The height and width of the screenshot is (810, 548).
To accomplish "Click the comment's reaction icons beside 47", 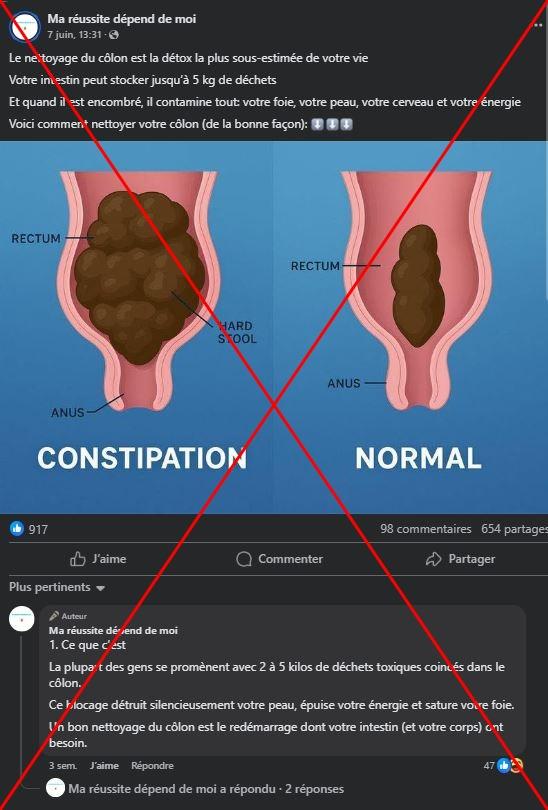I will coord(509,766).
